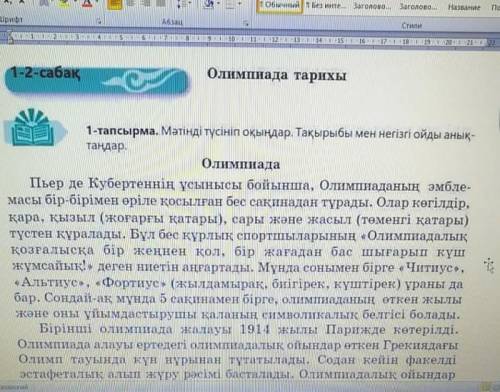Click the word «Читиус» in the paragraph

(431, 268)
